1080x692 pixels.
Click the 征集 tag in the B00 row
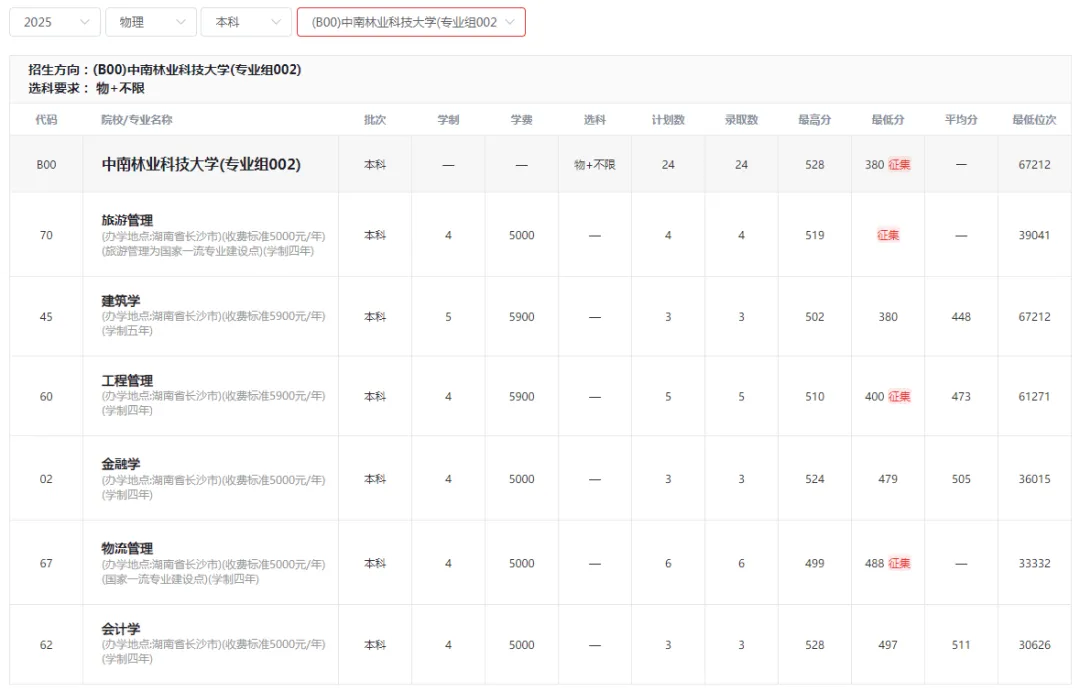[900, 165]
